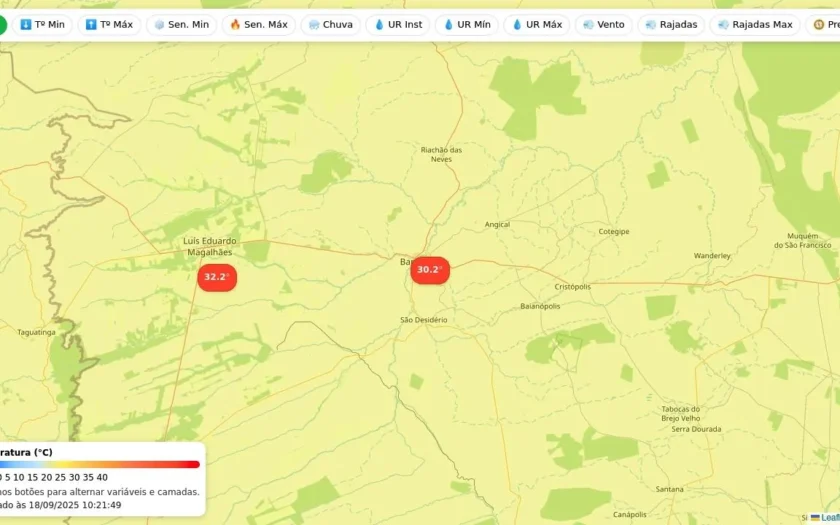Click the rain cloud icon on Chuva
Viewport: 840px width, 525px height.
314,25
